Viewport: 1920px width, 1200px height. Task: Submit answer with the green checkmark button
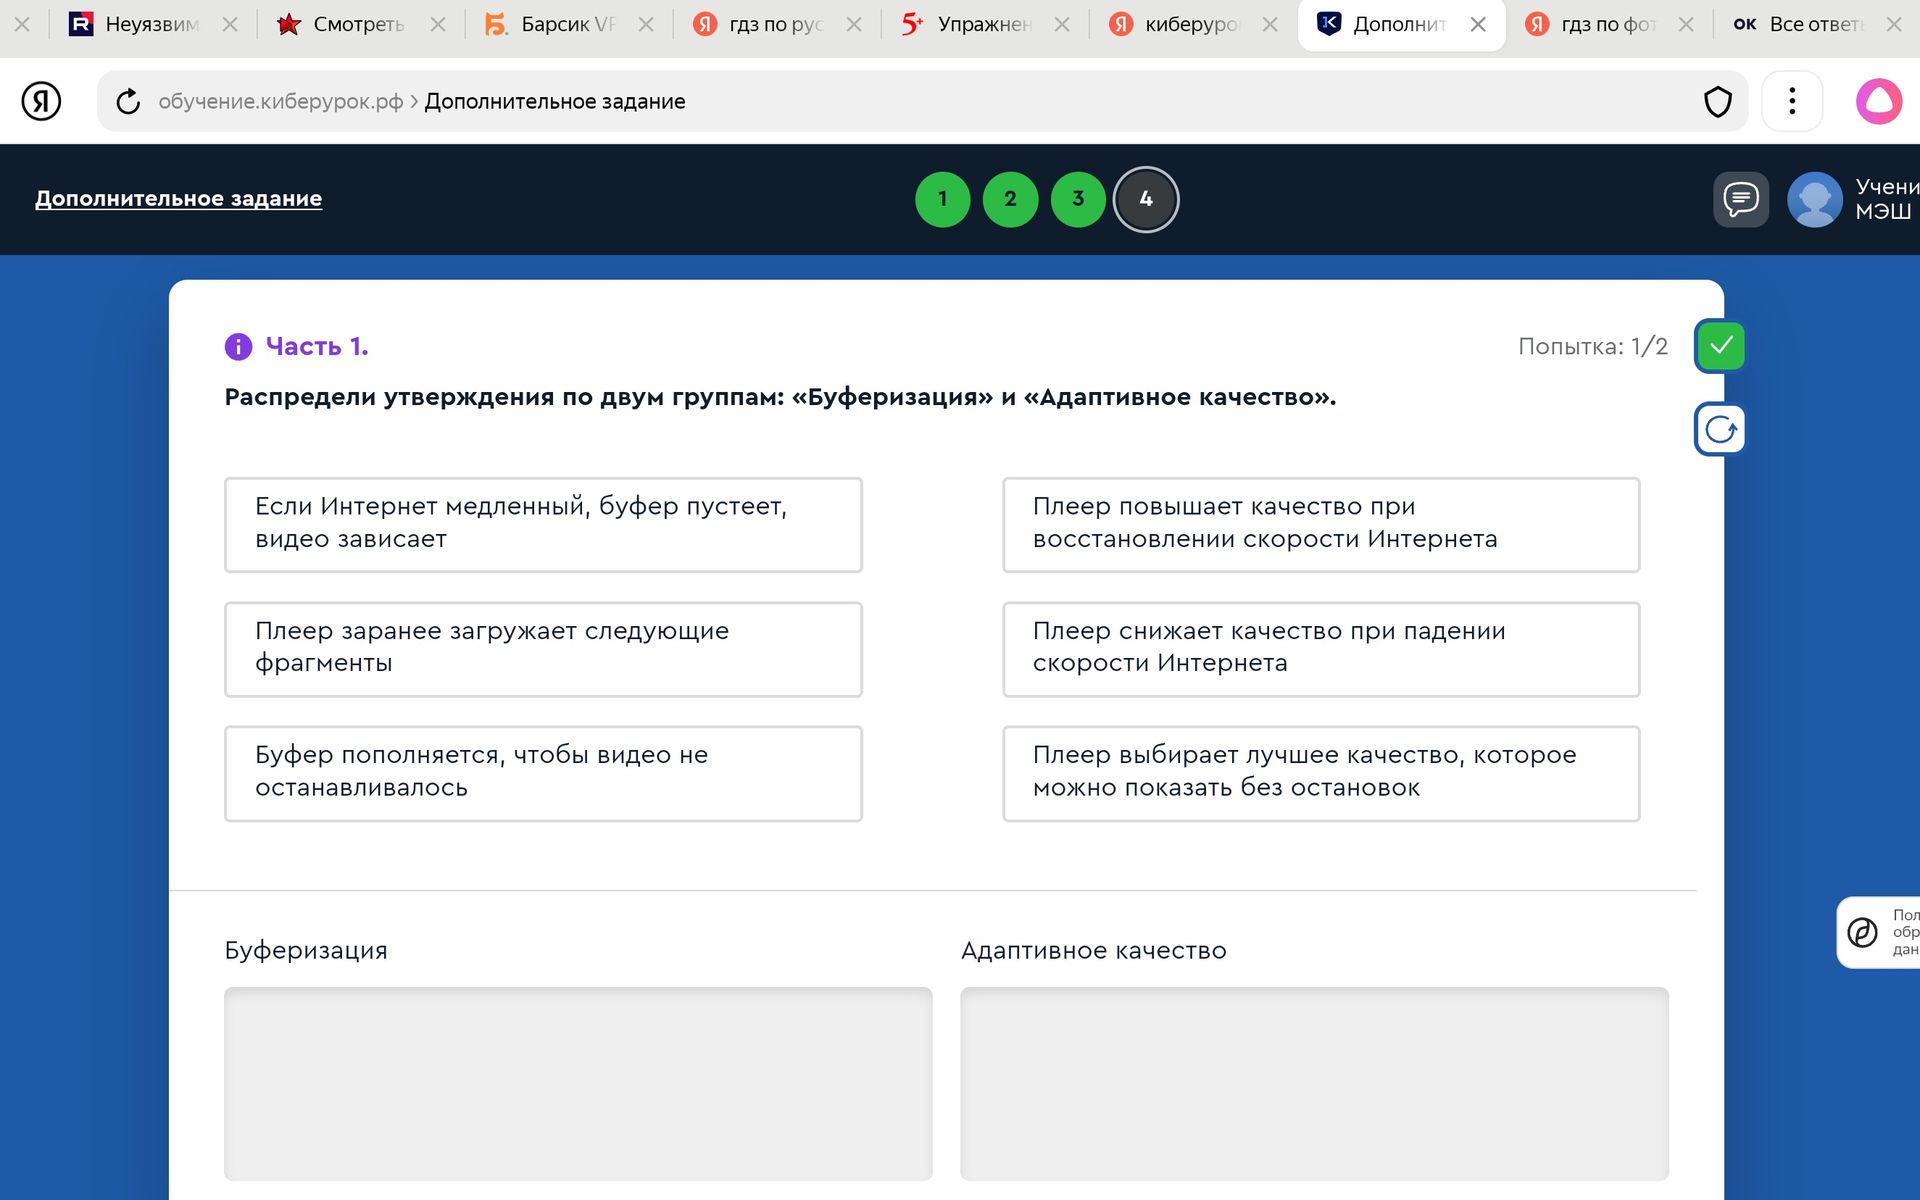point(1721,346)
